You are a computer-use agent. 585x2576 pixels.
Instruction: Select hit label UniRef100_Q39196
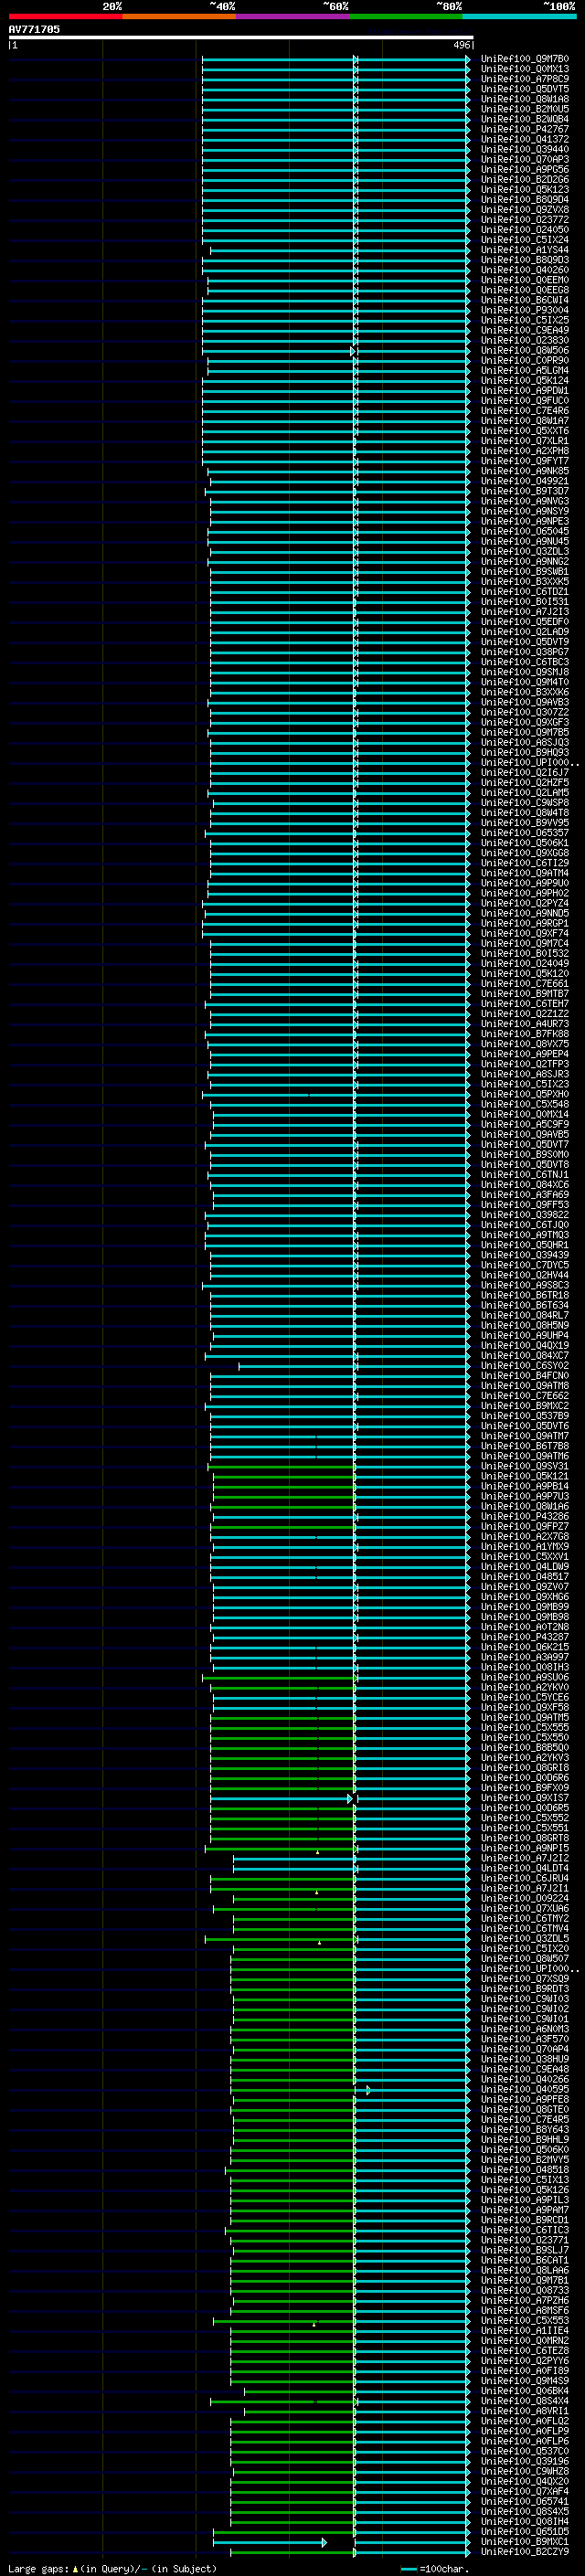pyautogui.click(x=525, y=2462)
